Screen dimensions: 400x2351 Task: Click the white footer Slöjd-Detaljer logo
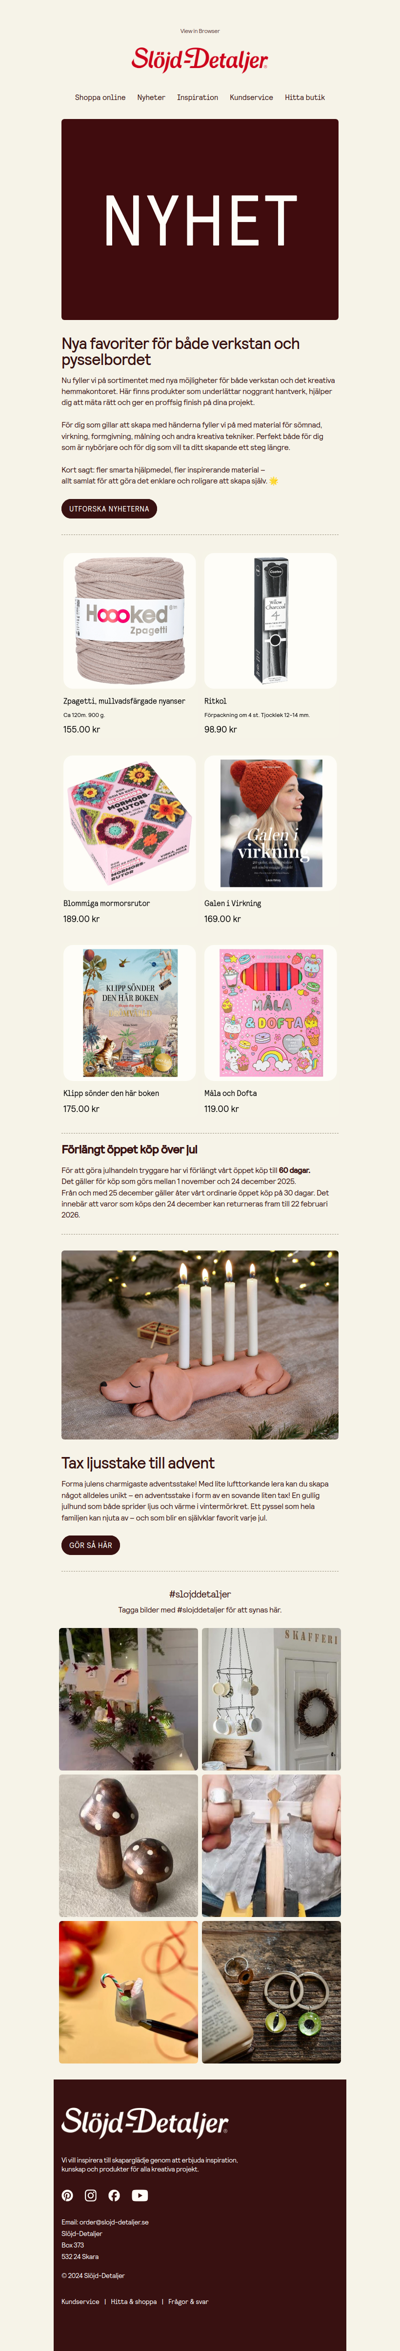pyautogui.click(x=145, y=2121)
